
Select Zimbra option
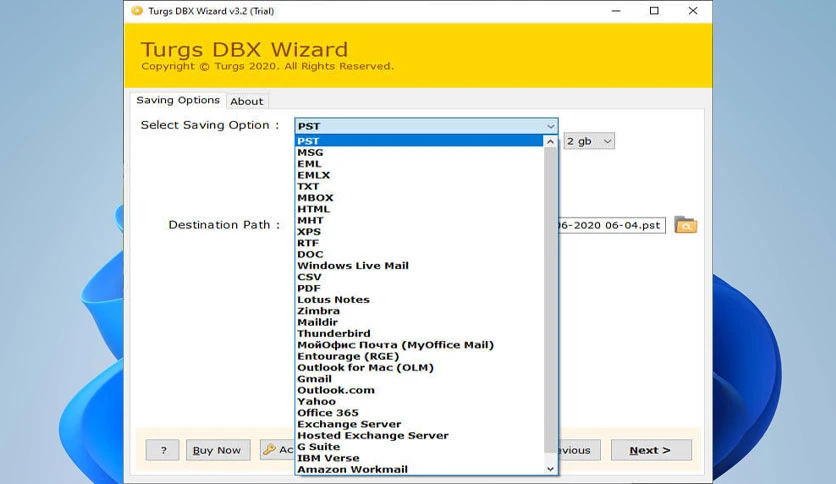(420, 311)
